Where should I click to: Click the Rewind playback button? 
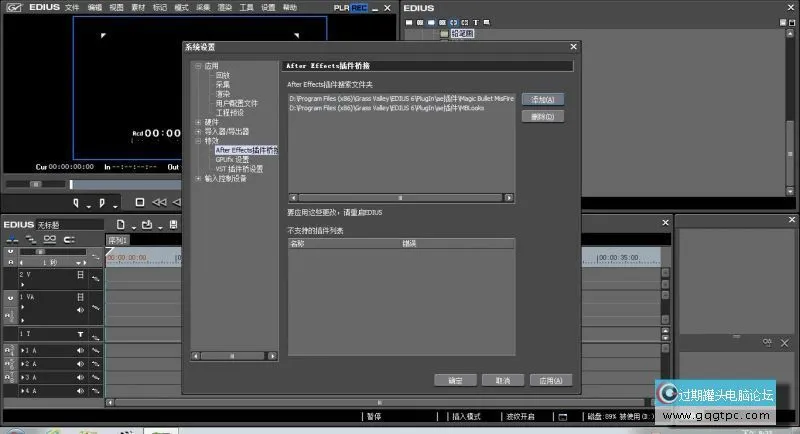tap(159, 202)
